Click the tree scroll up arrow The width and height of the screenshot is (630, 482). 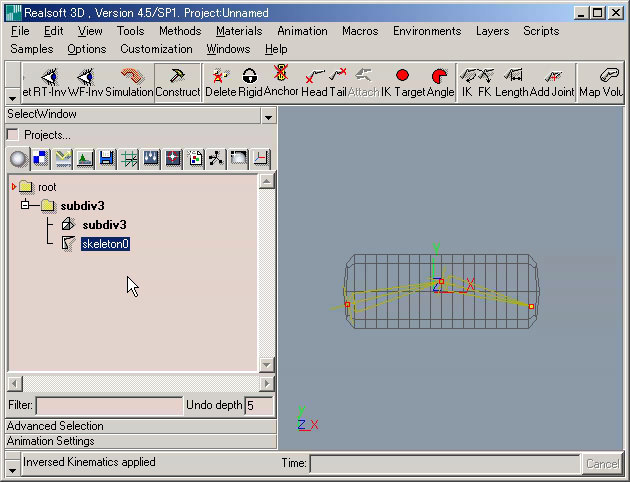pos(266,181)
